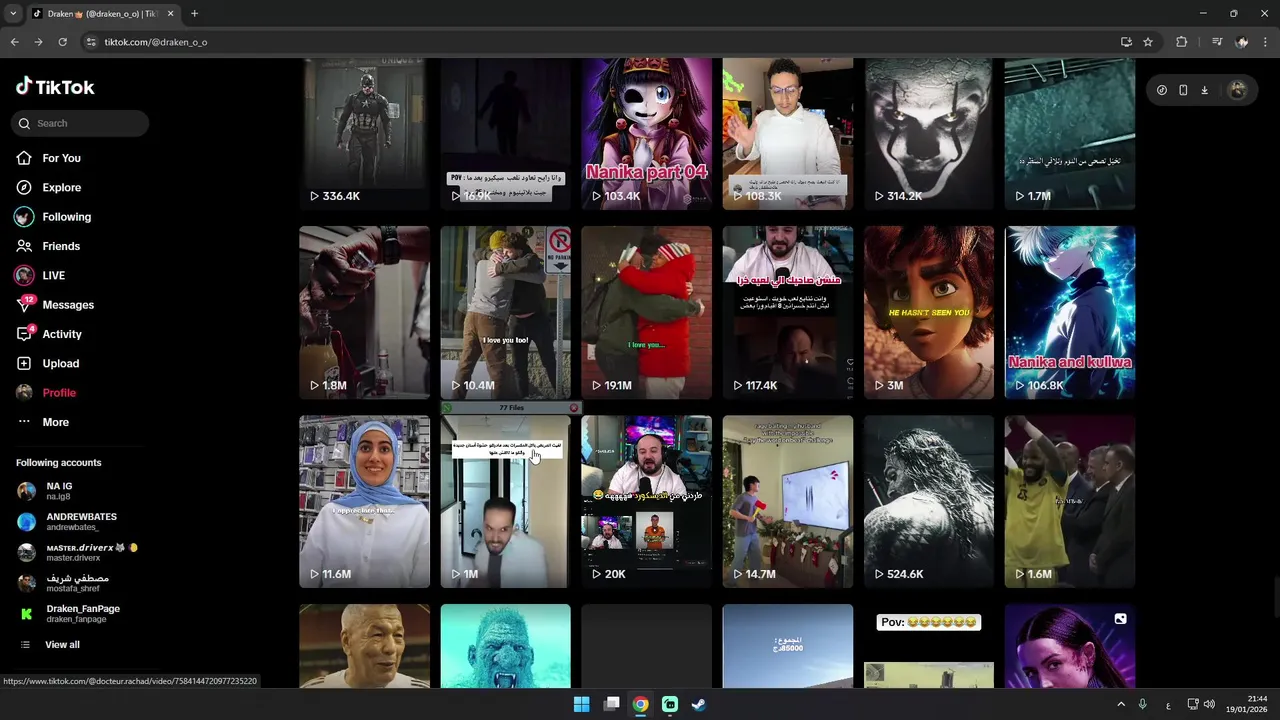Screen dimensions: 1280x720
Task: Open the 20K views streamer video
Action: click(646, 501)
